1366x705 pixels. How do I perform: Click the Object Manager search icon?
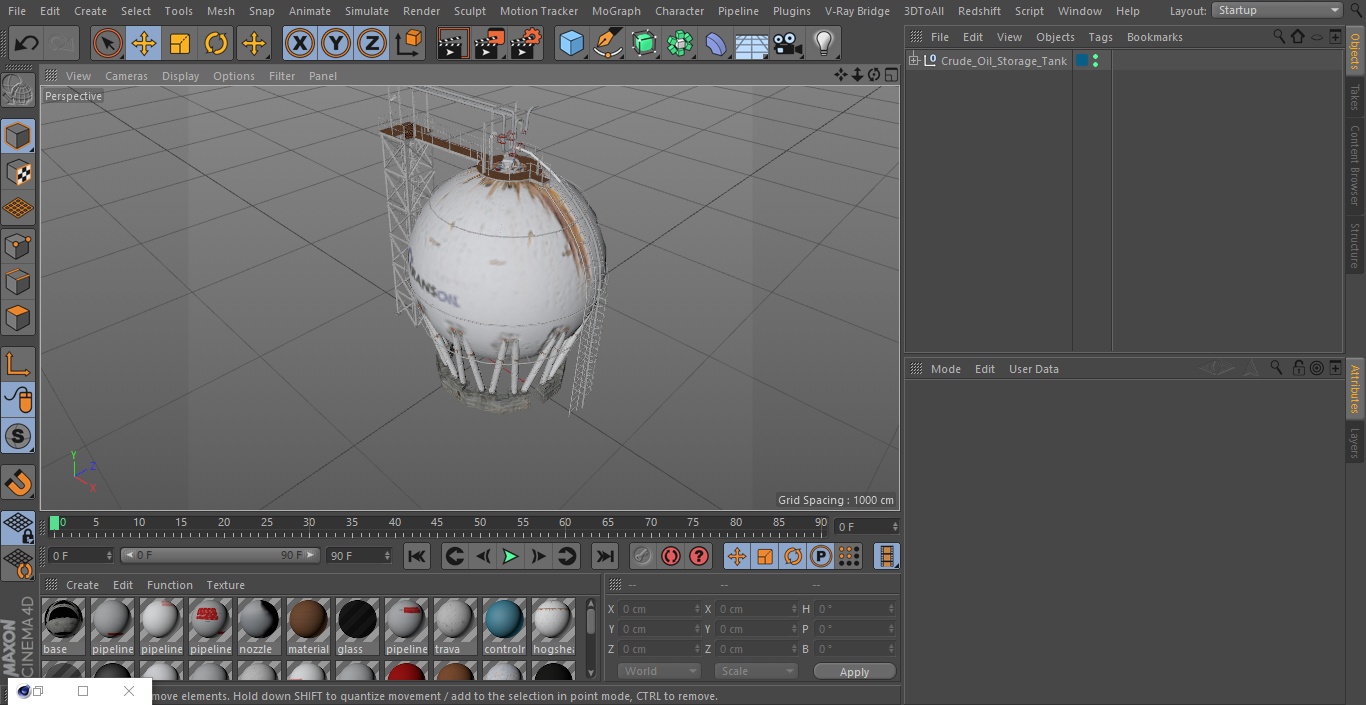[x=1279, y=36]
